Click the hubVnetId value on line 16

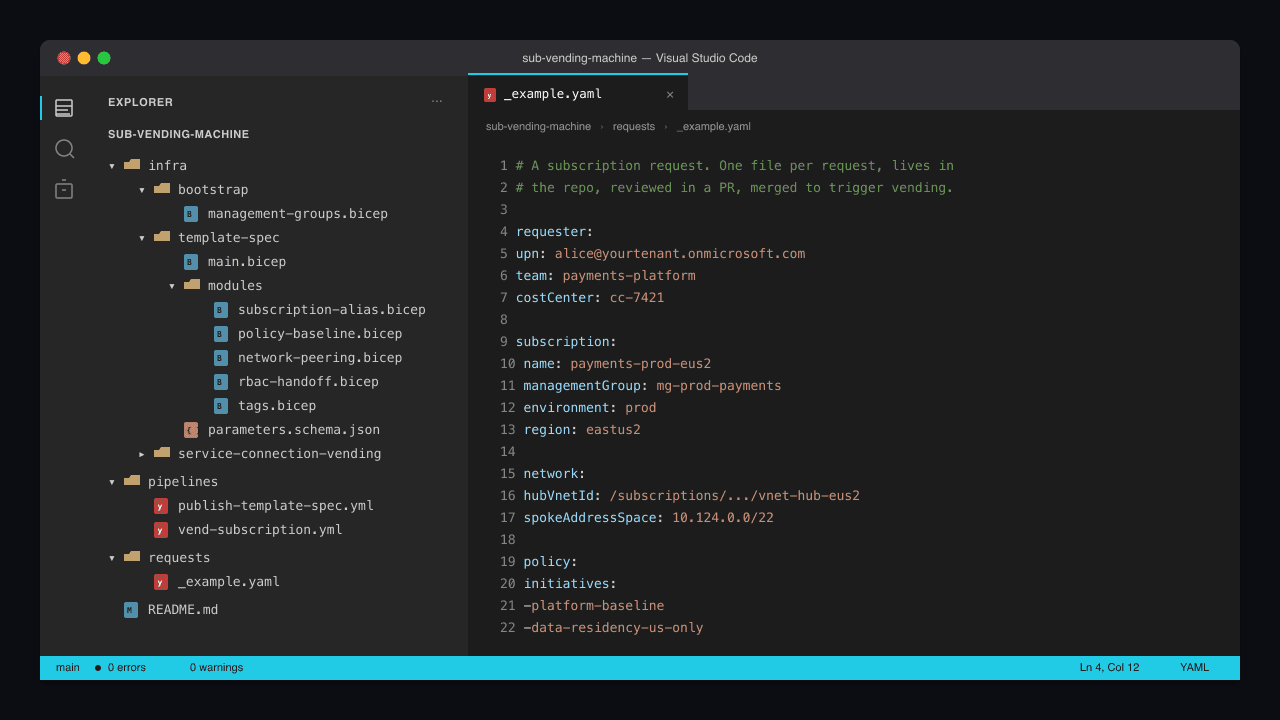[734, 496]
